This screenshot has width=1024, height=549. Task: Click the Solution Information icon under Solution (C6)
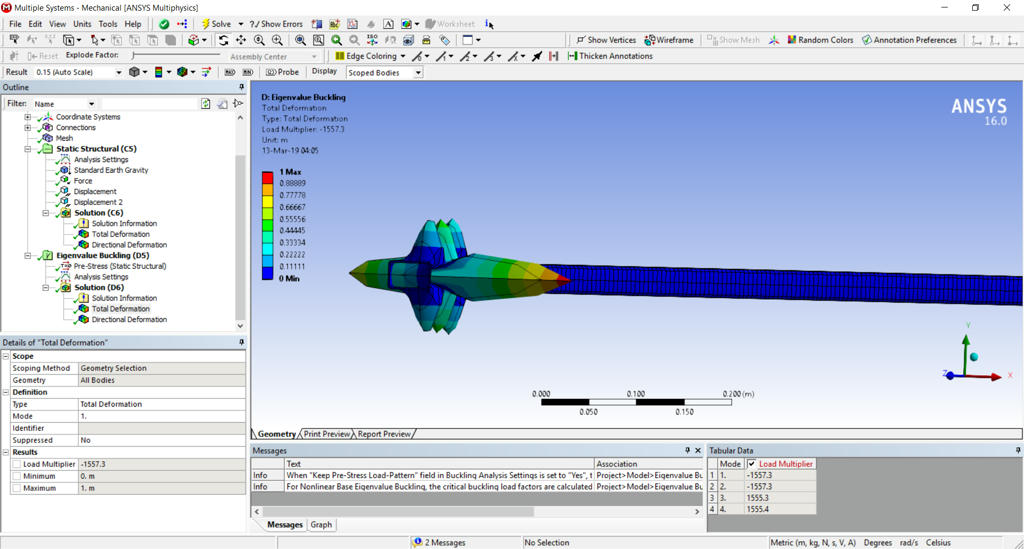(84, 223)
